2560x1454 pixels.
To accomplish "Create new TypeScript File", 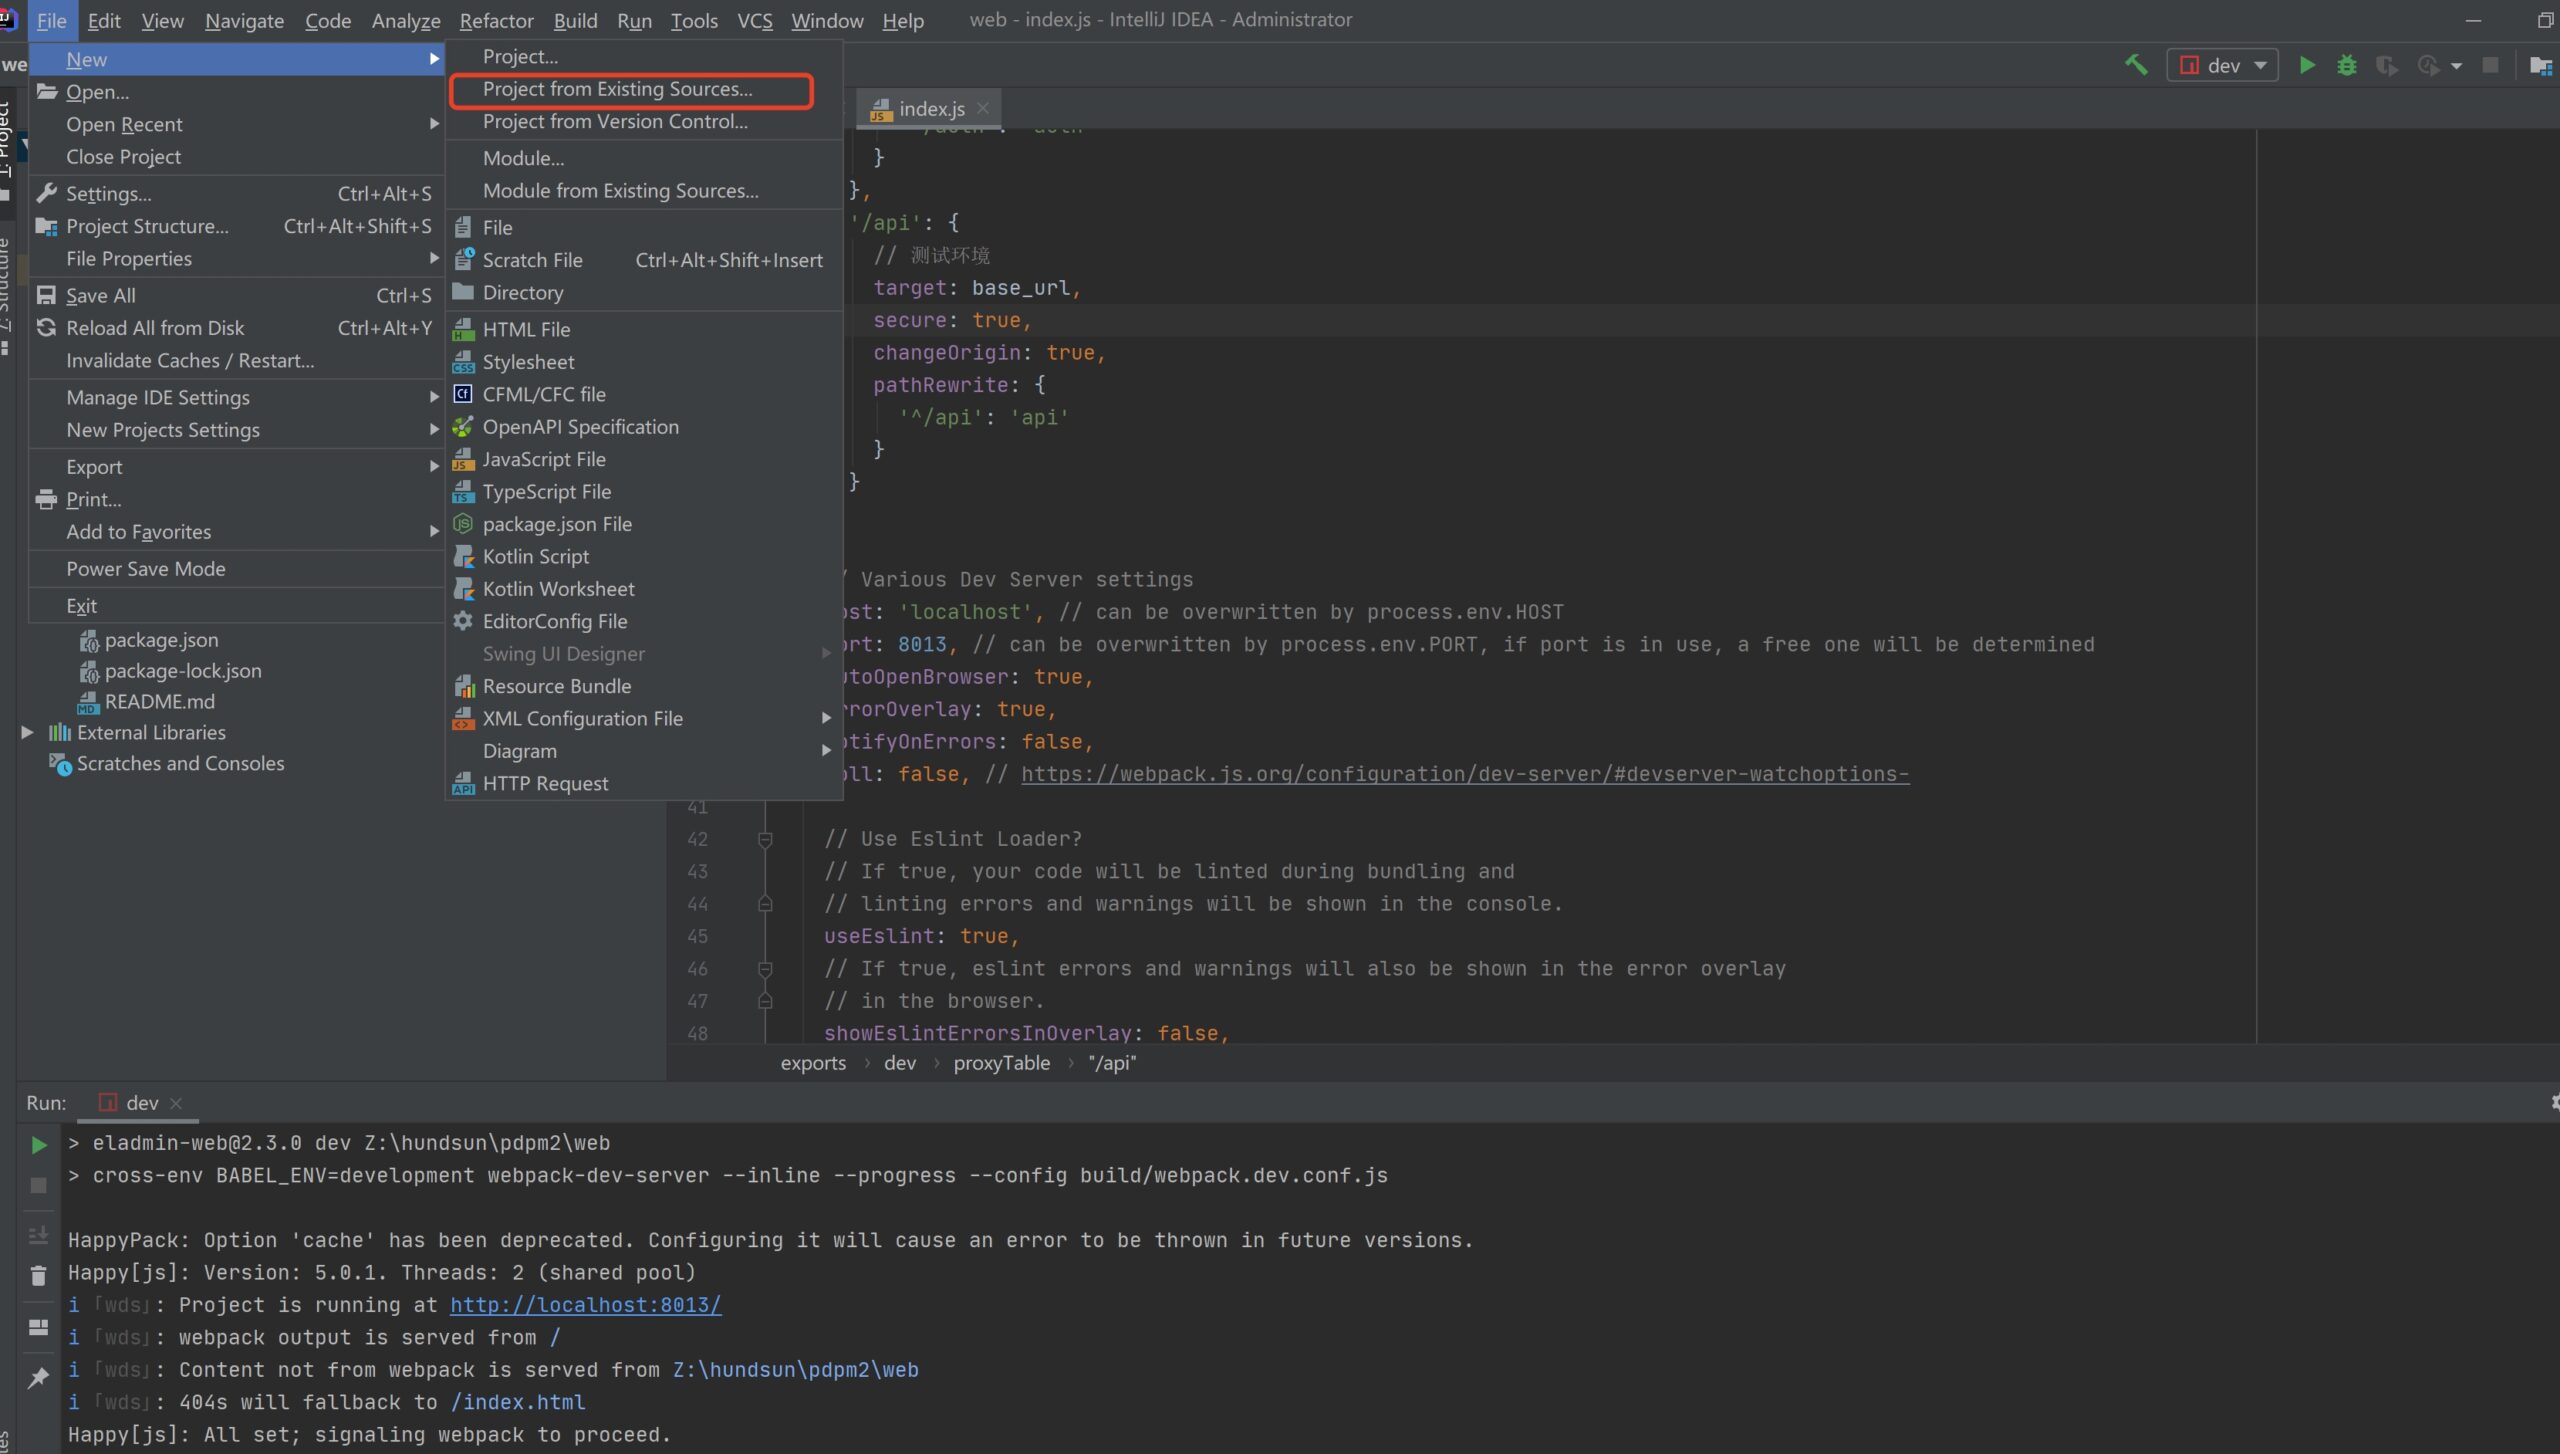I will (644, 491).
